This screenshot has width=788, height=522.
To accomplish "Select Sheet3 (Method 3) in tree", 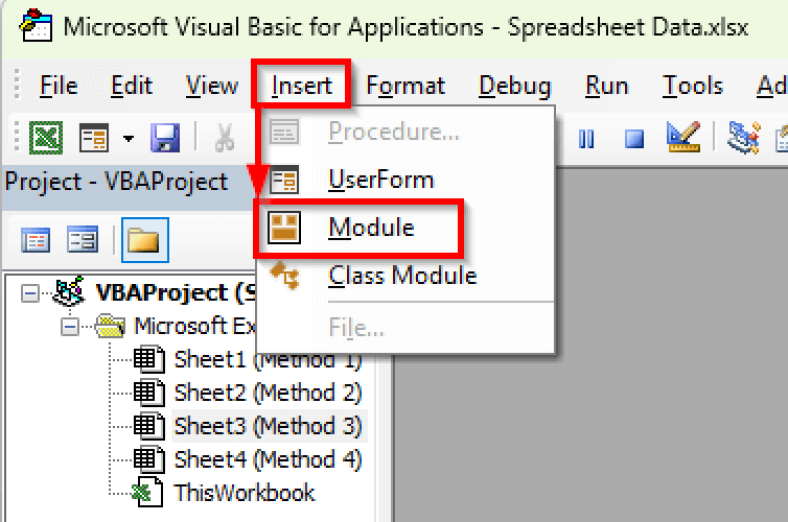I will pos(268,426).
